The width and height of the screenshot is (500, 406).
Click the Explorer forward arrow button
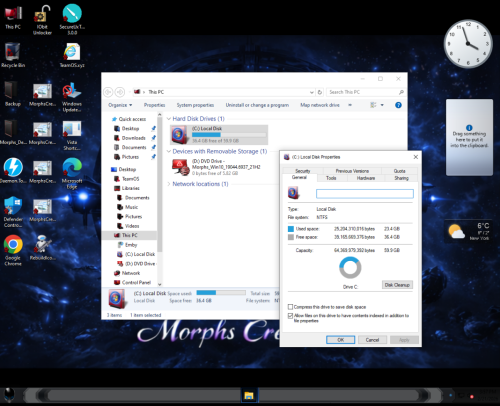pyautogui.click(x=120, y=92)
